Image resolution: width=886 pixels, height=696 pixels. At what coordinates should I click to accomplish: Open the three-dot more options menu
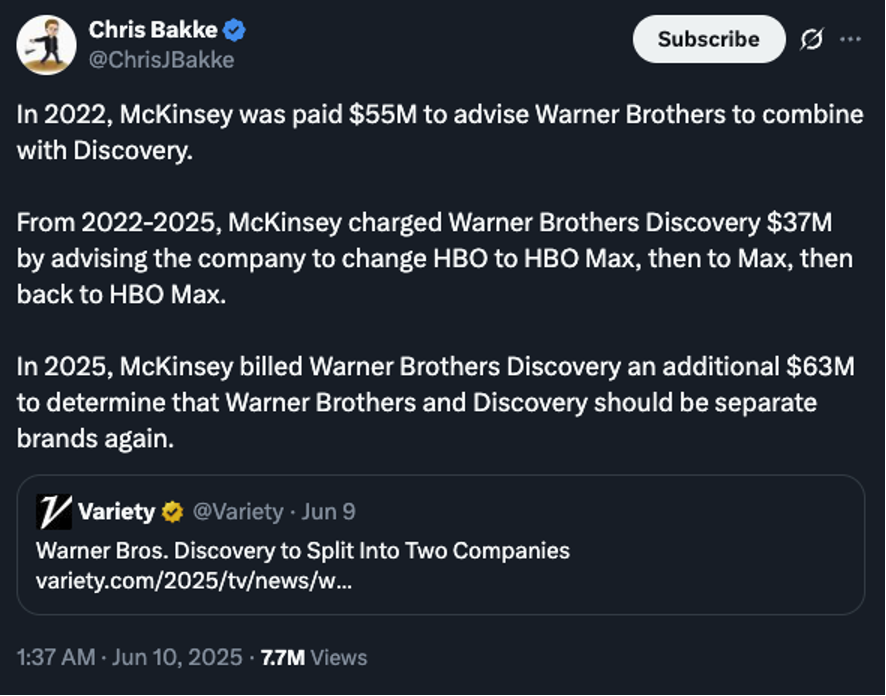point(850,39)
